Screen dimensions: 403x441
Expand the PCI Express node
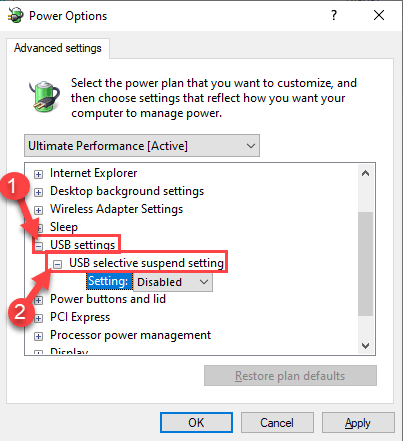click(39, 318)
